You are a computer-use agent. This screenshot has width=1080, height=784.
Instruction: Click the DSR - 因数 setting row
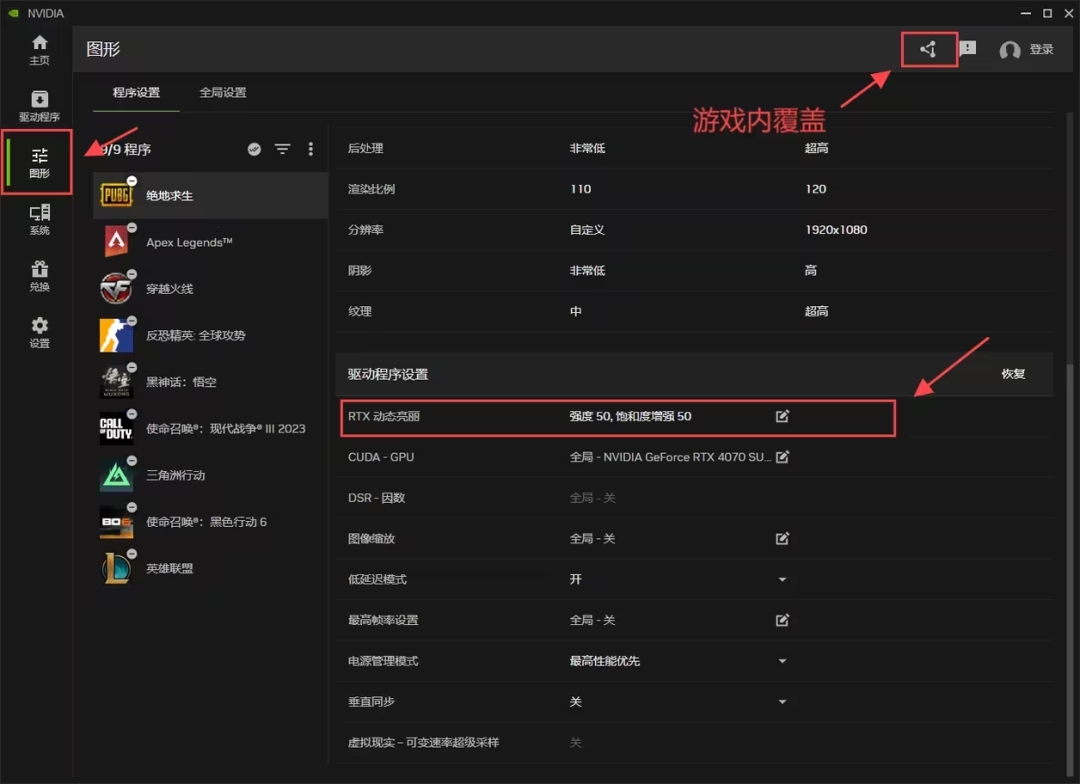click(x=694, y=497)
